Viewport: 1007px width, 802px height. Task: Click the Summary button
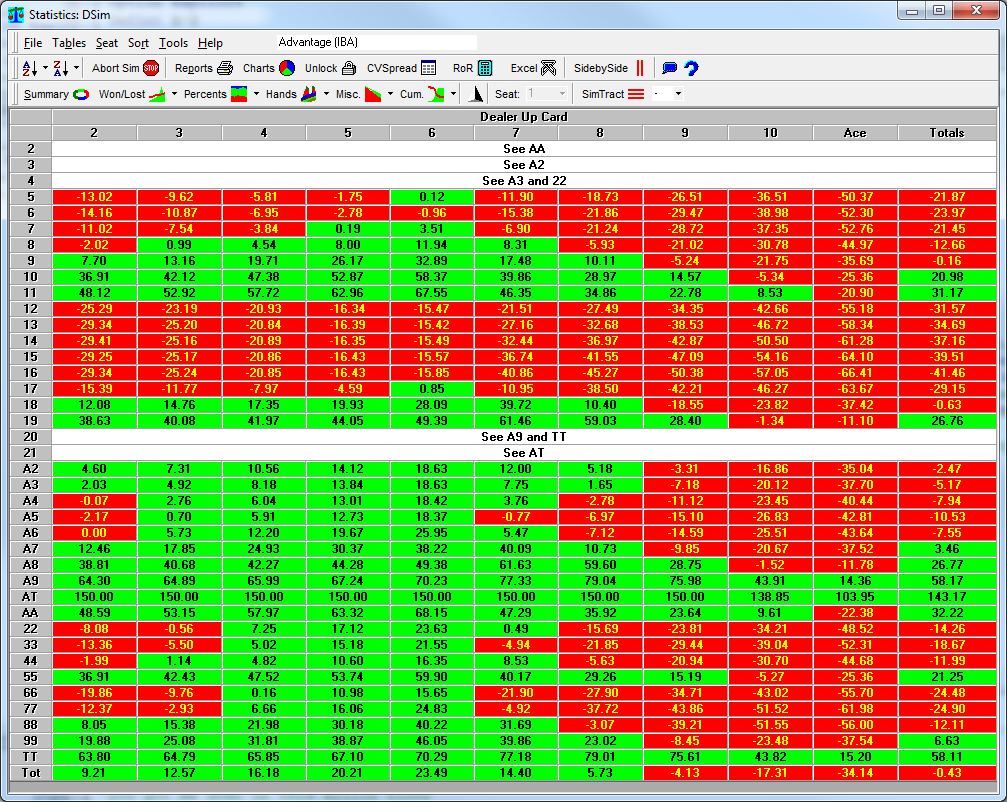point(56,94)
